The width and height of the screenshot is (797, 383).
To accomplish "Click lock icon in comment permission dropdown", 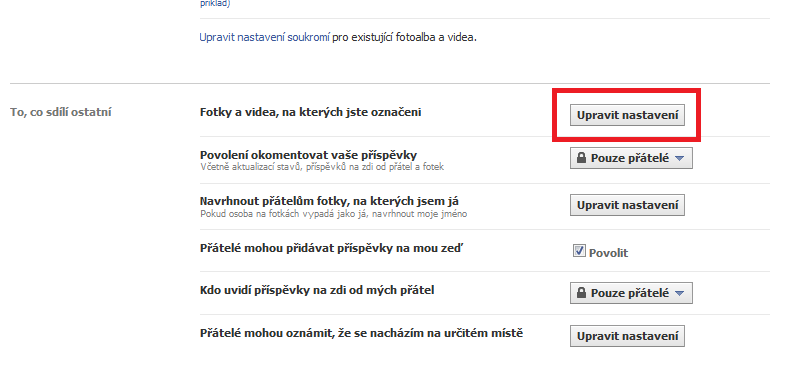I will (x=581, y=158).
